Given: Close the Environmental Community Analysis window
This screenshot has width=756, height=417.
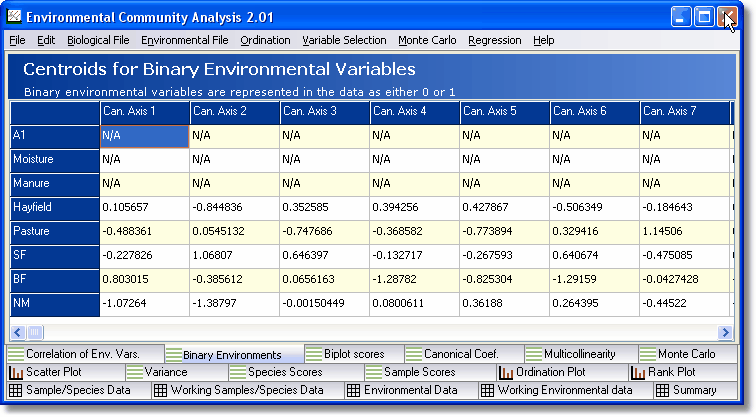Looking at the screenshot, I should pos(727,17).
